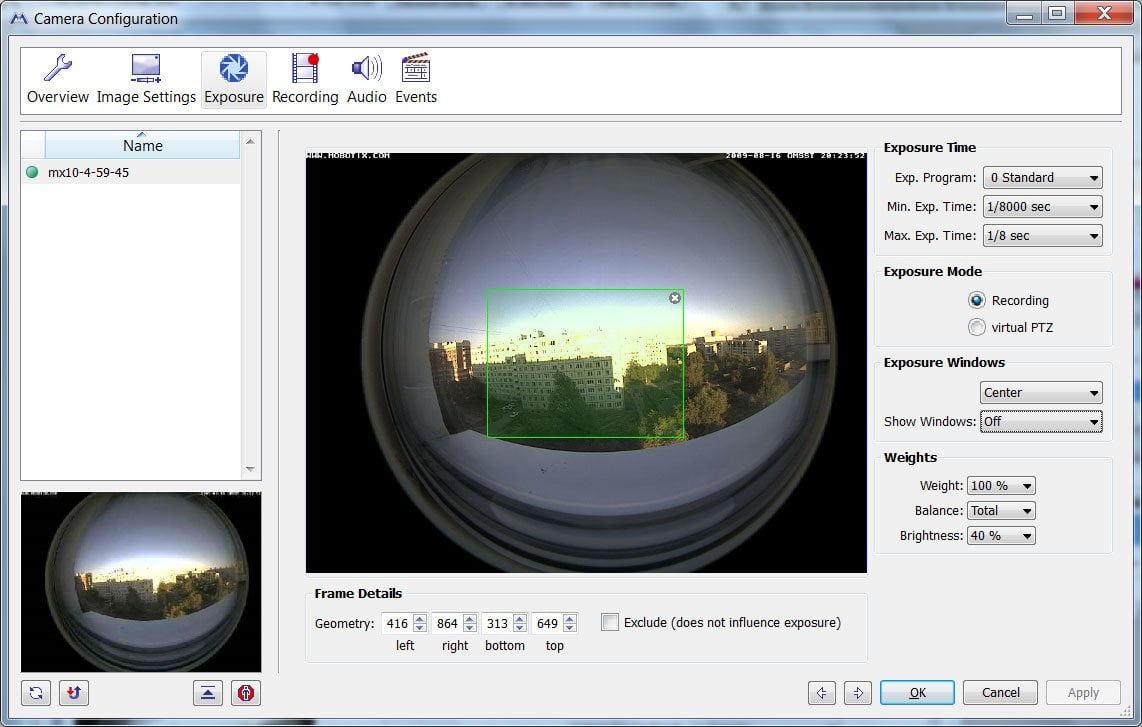
Task: Go to next window with right arrow button
Action: tap(857, 693)
